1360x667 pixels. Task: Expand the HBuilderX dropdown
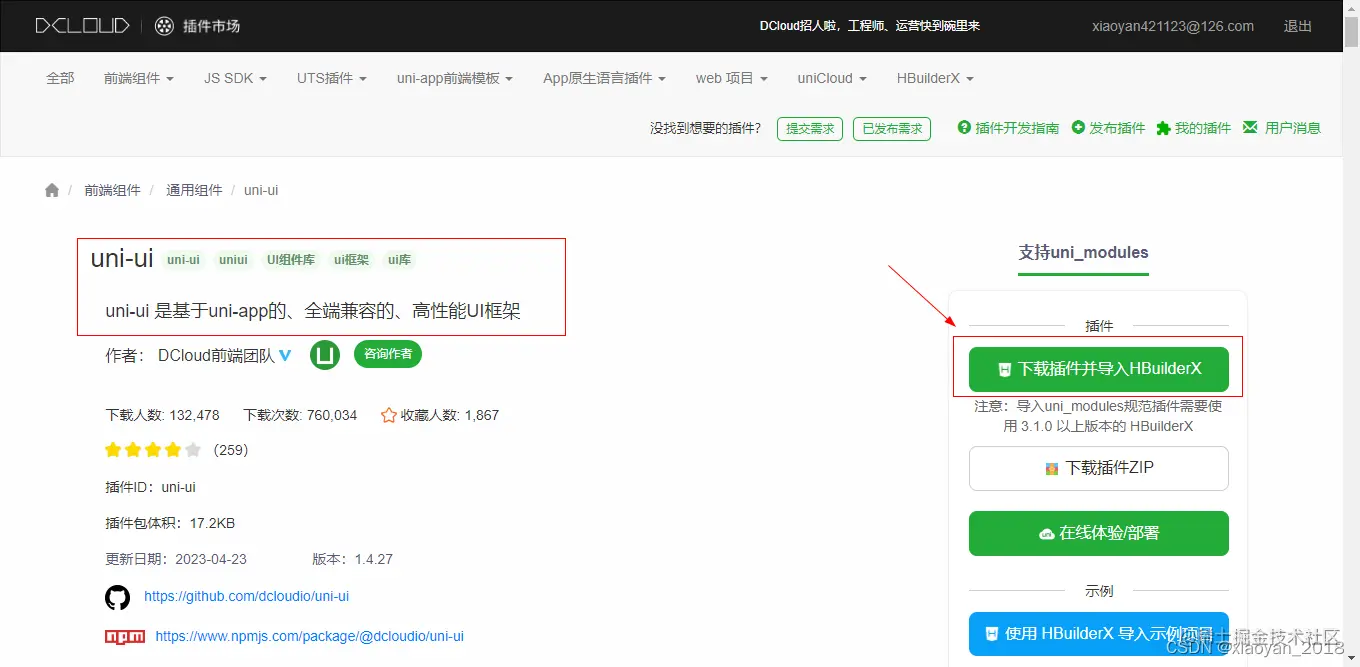(x=935, y=78)
